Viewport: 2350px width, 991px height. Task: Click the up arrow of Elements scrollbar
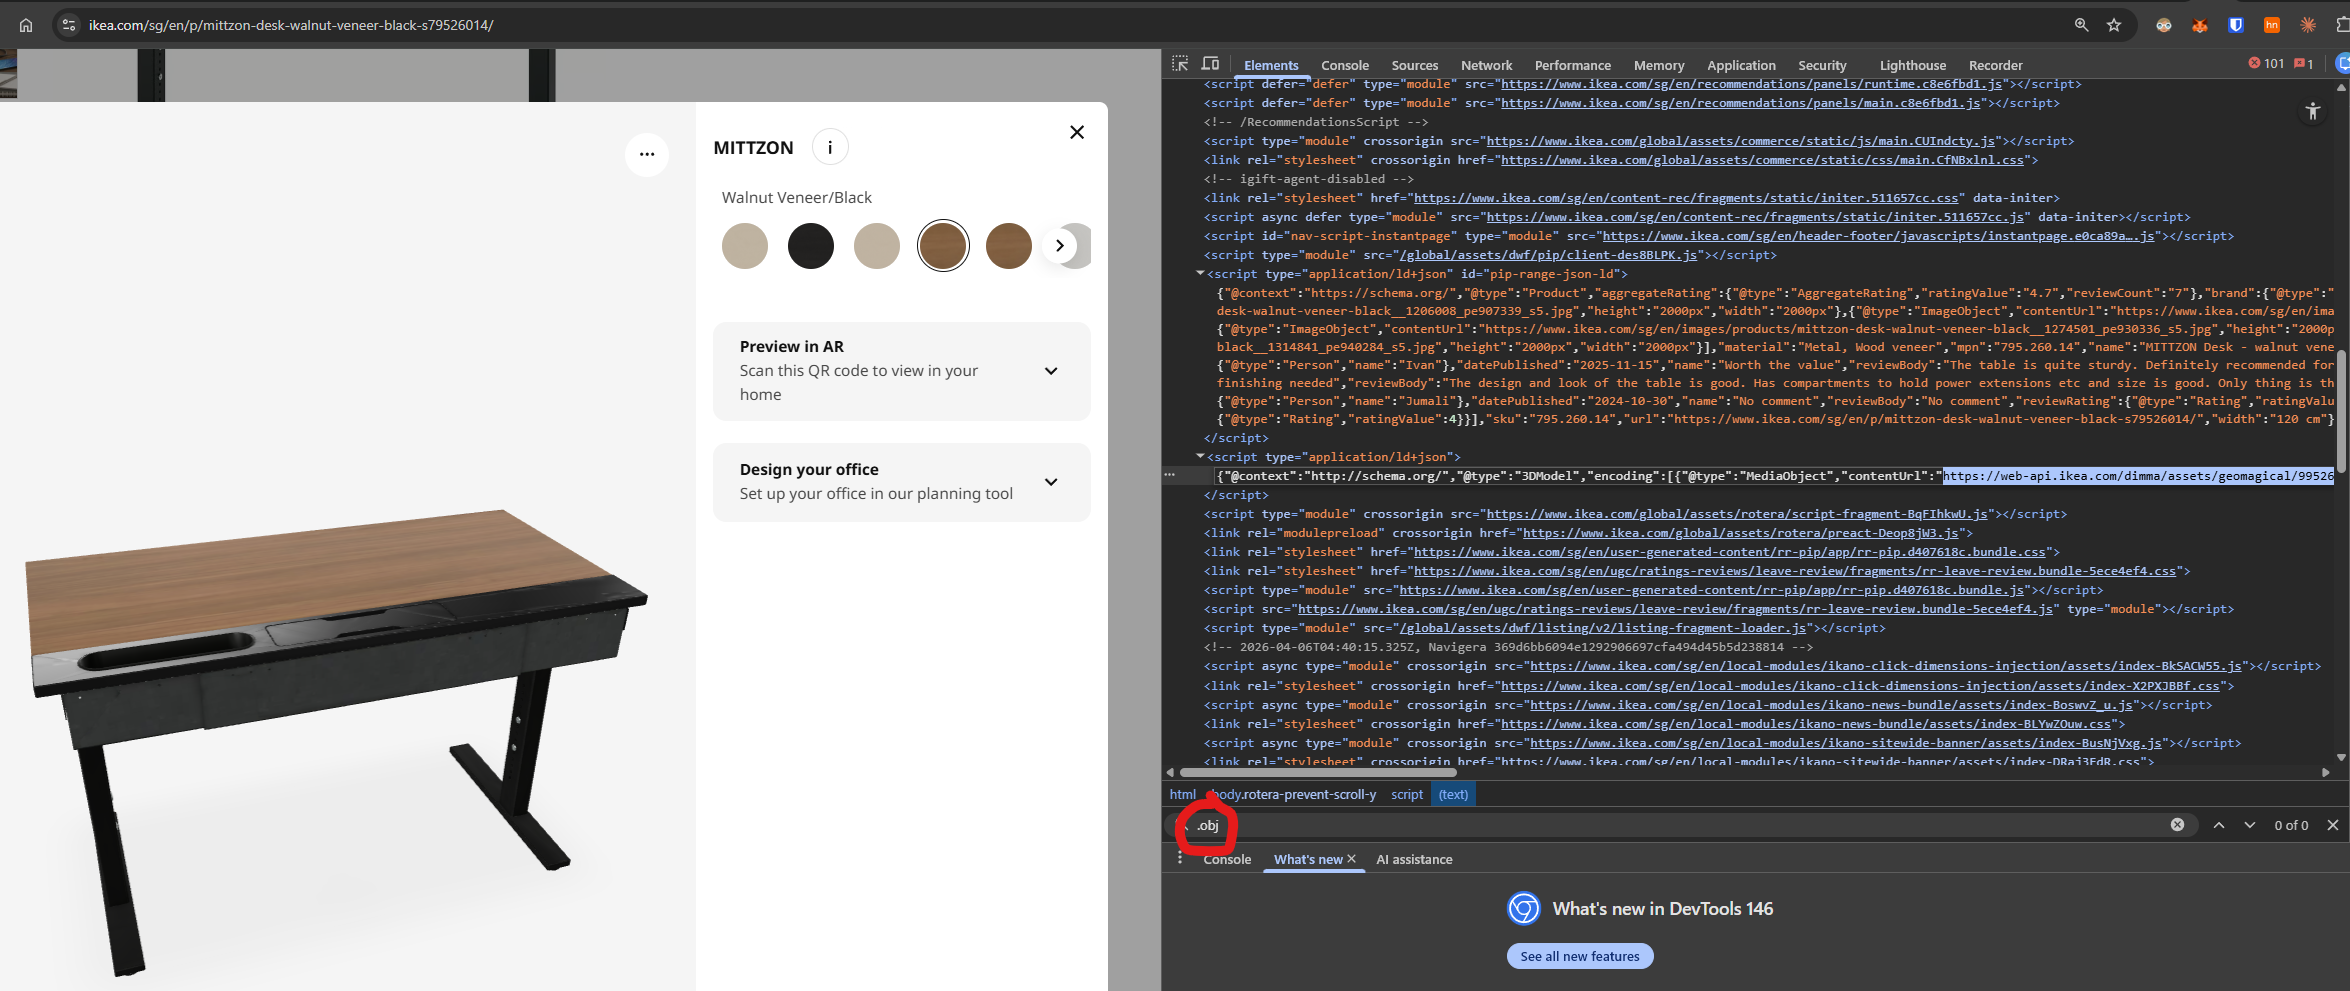click(x=2341, y=87)
